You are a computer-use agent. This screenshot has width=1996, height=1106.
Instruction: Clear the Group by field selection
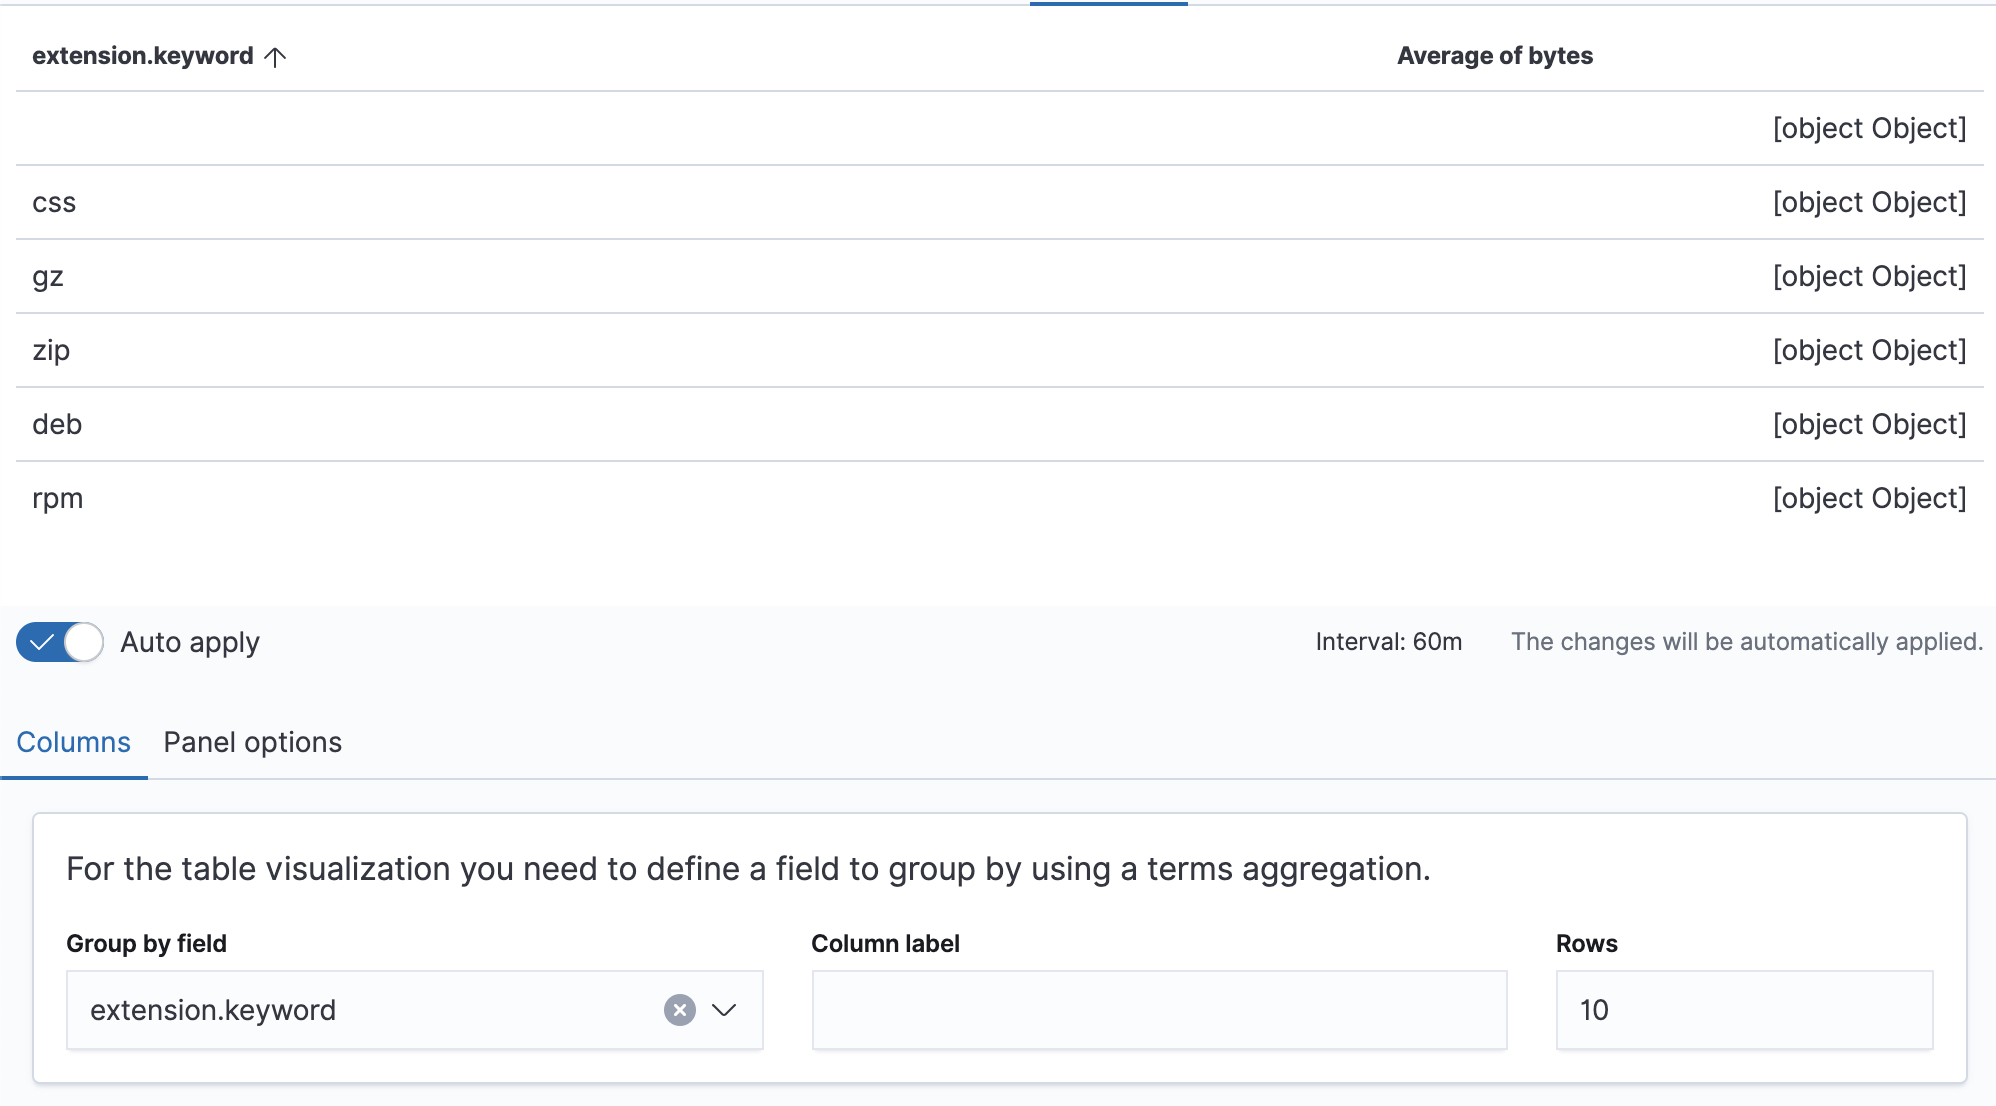680,1010
